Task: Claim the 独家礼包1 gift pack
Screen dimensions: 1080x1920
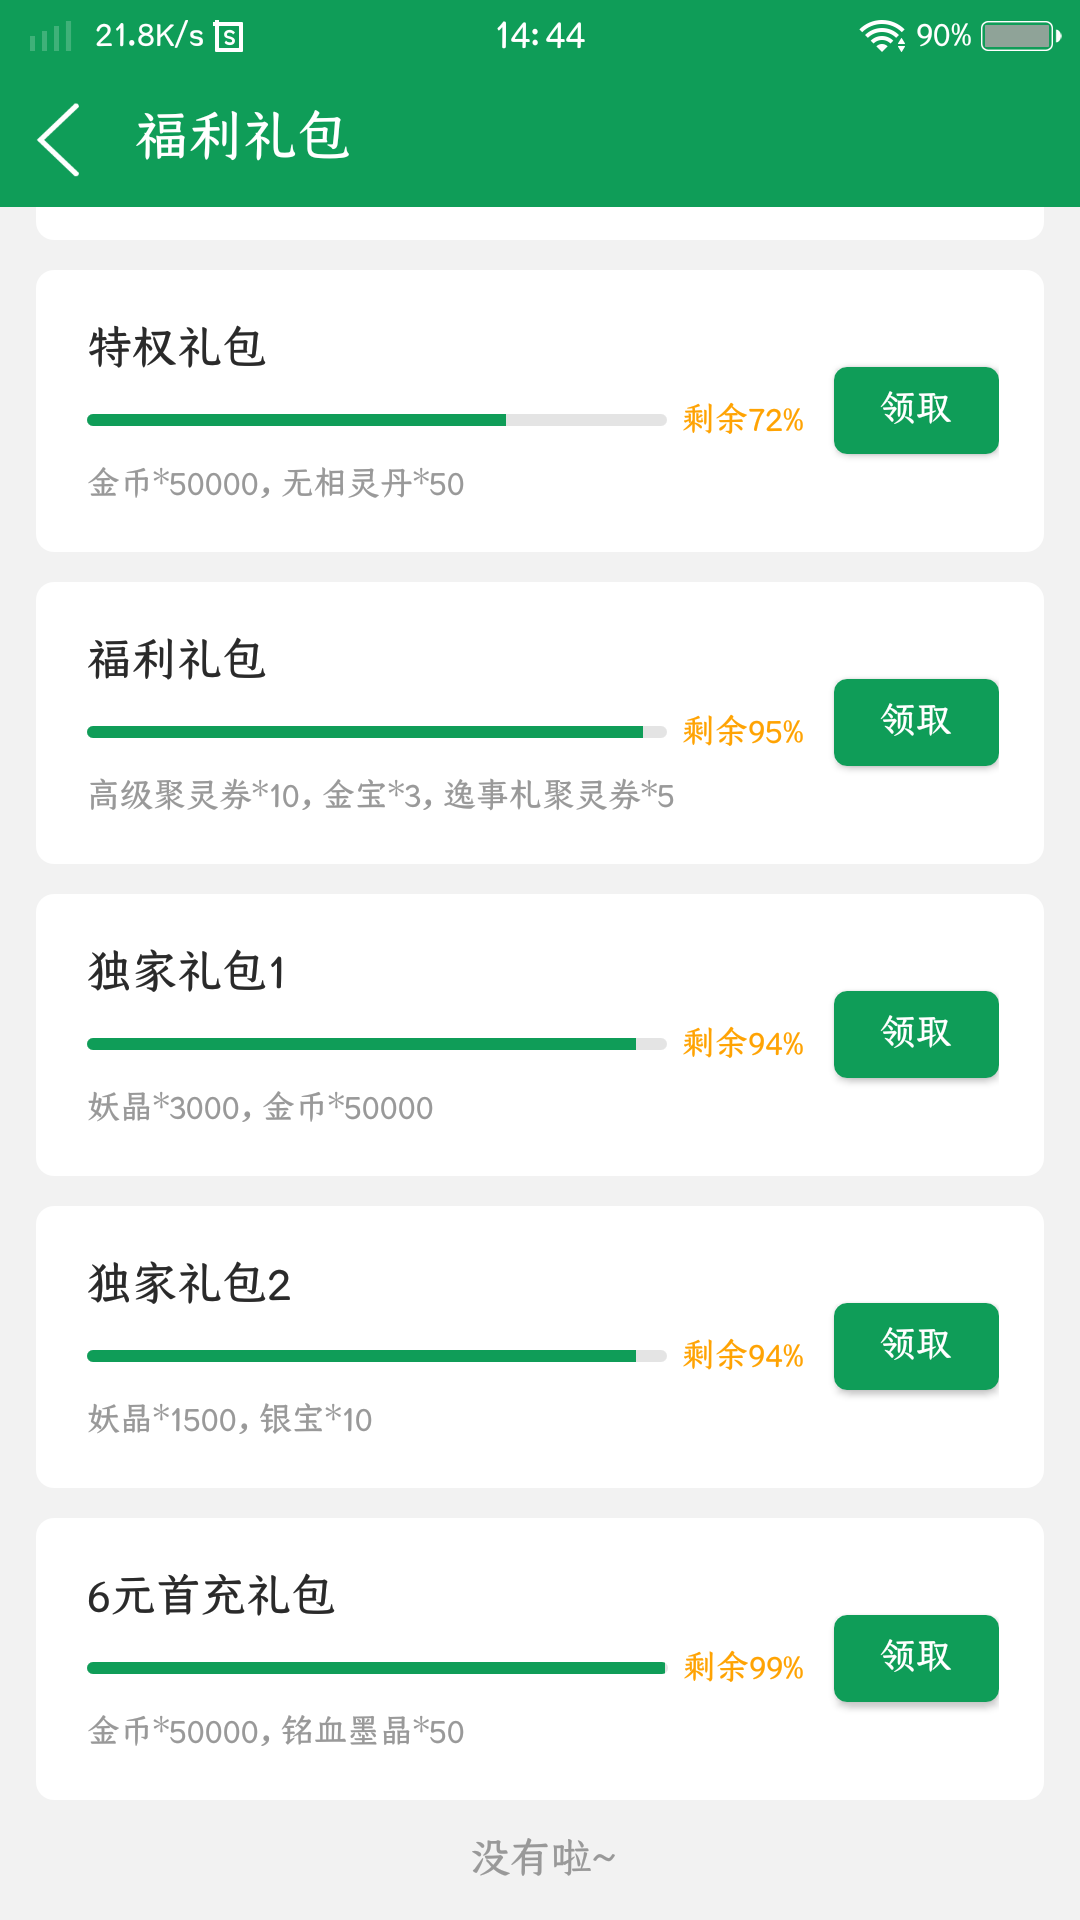Action: [x=916, y=1034]
